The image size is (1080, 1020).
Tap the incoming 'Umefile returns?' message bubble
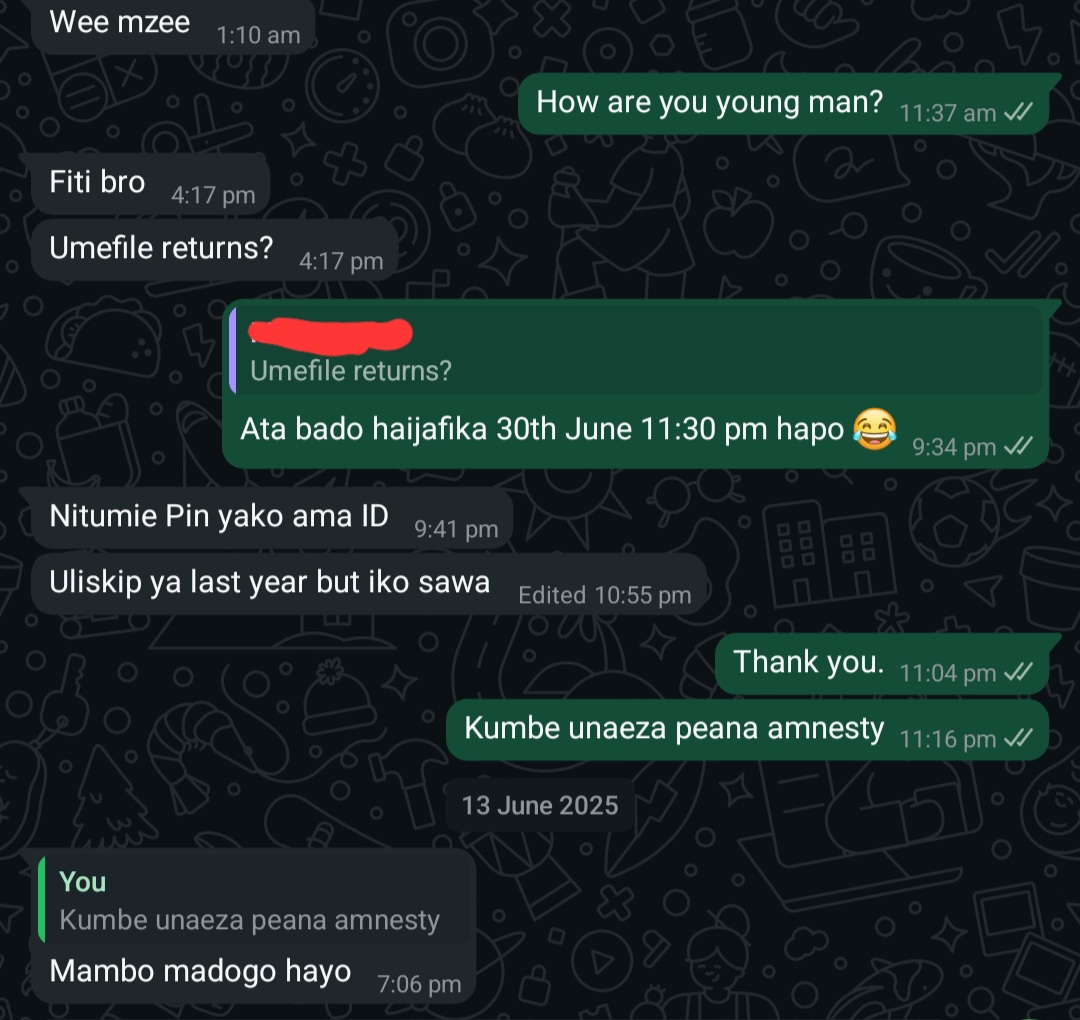[x=161, y=248]
